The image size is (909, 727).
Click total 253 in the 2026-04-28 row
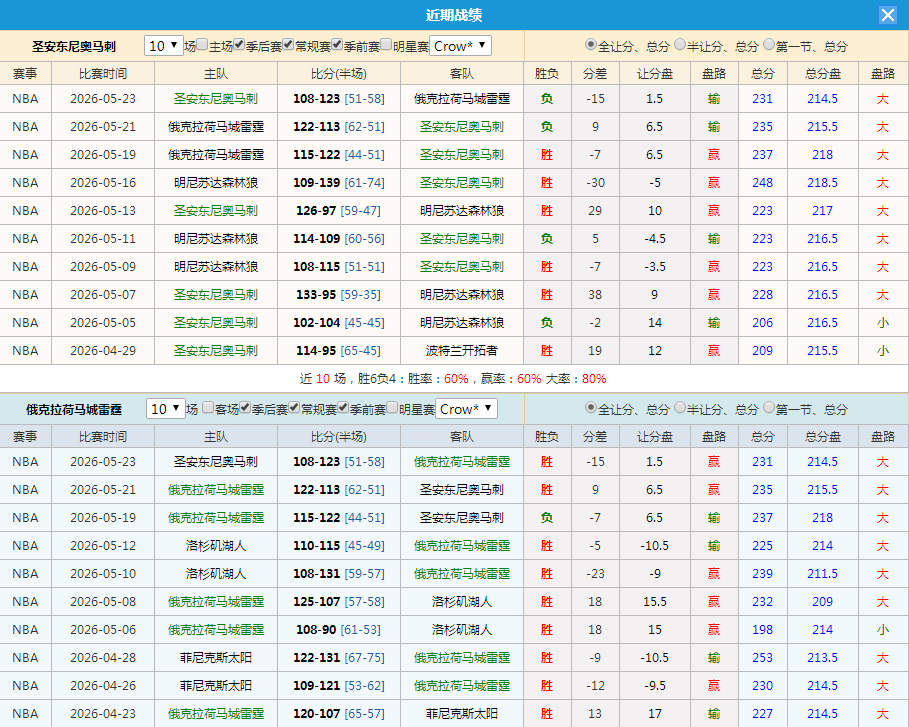point(762,657)
